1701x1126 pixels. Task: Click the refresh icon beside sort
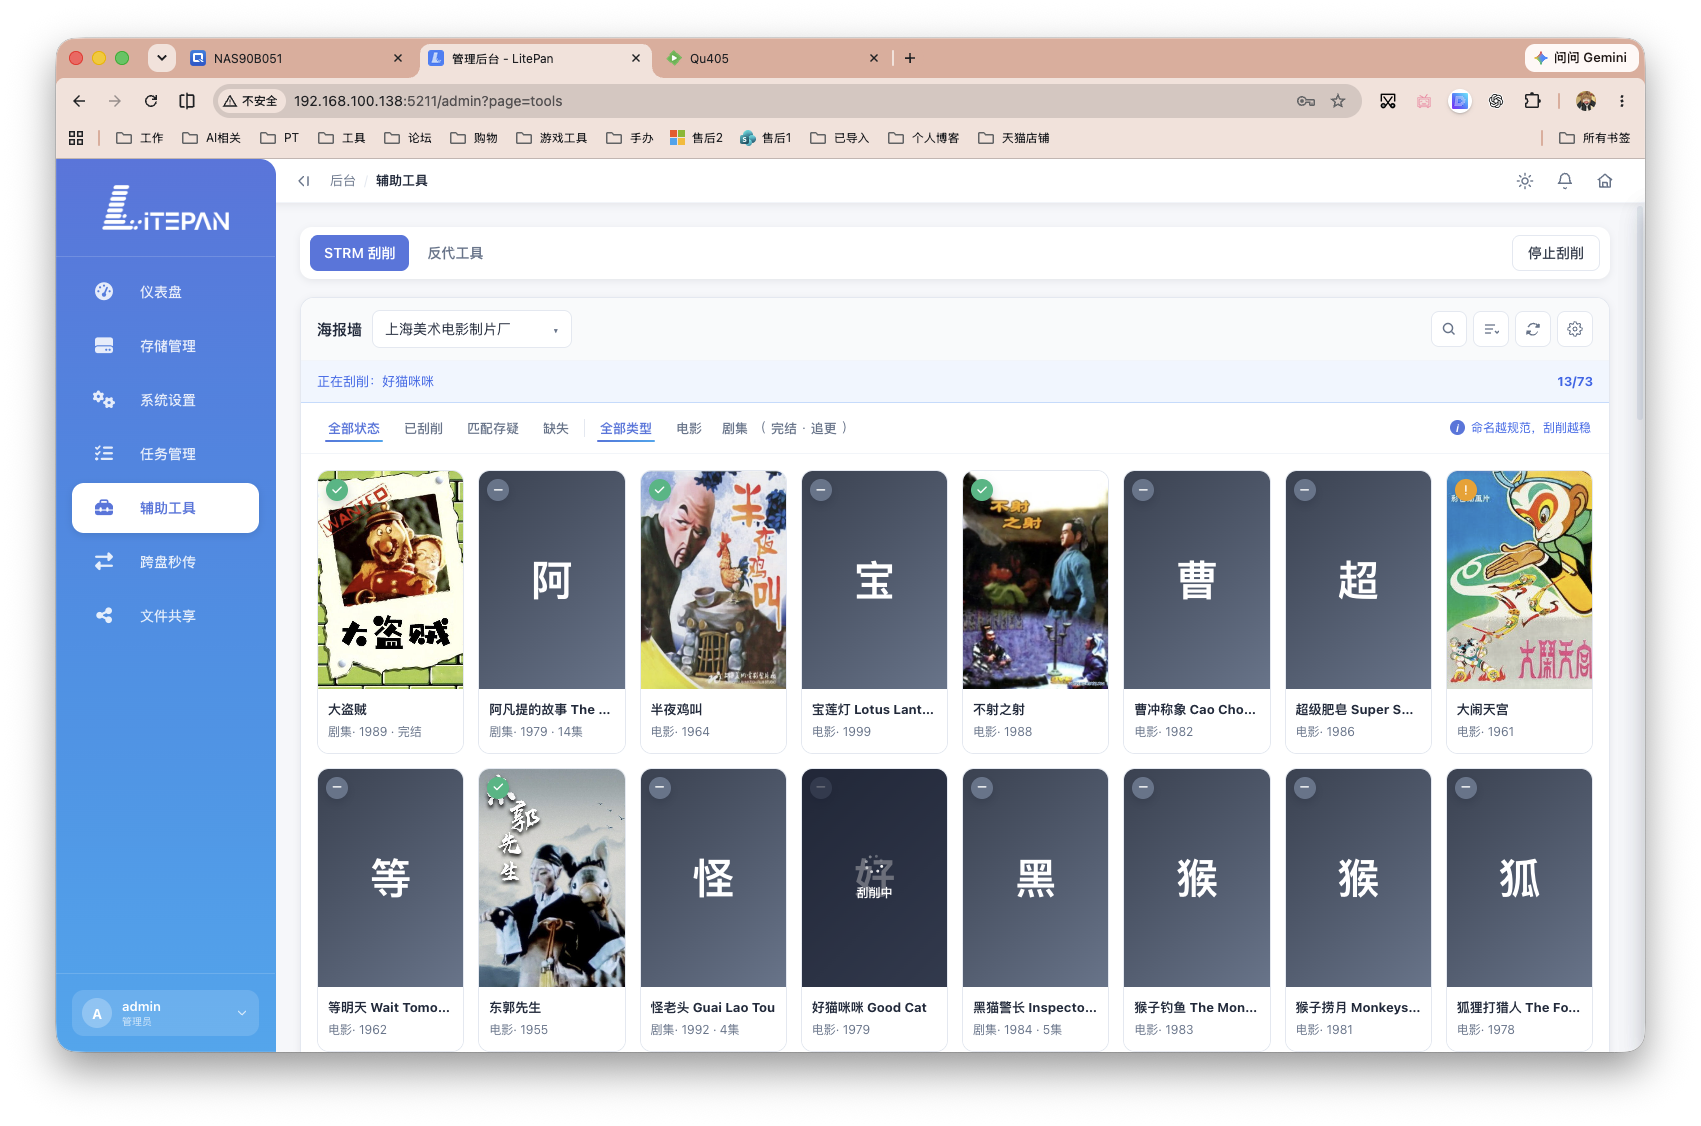[1533, 329]
